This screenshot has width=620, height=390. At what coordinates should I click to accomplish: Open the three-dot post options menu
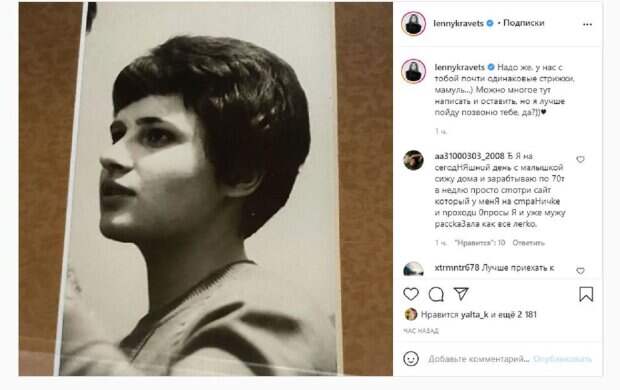587,25
